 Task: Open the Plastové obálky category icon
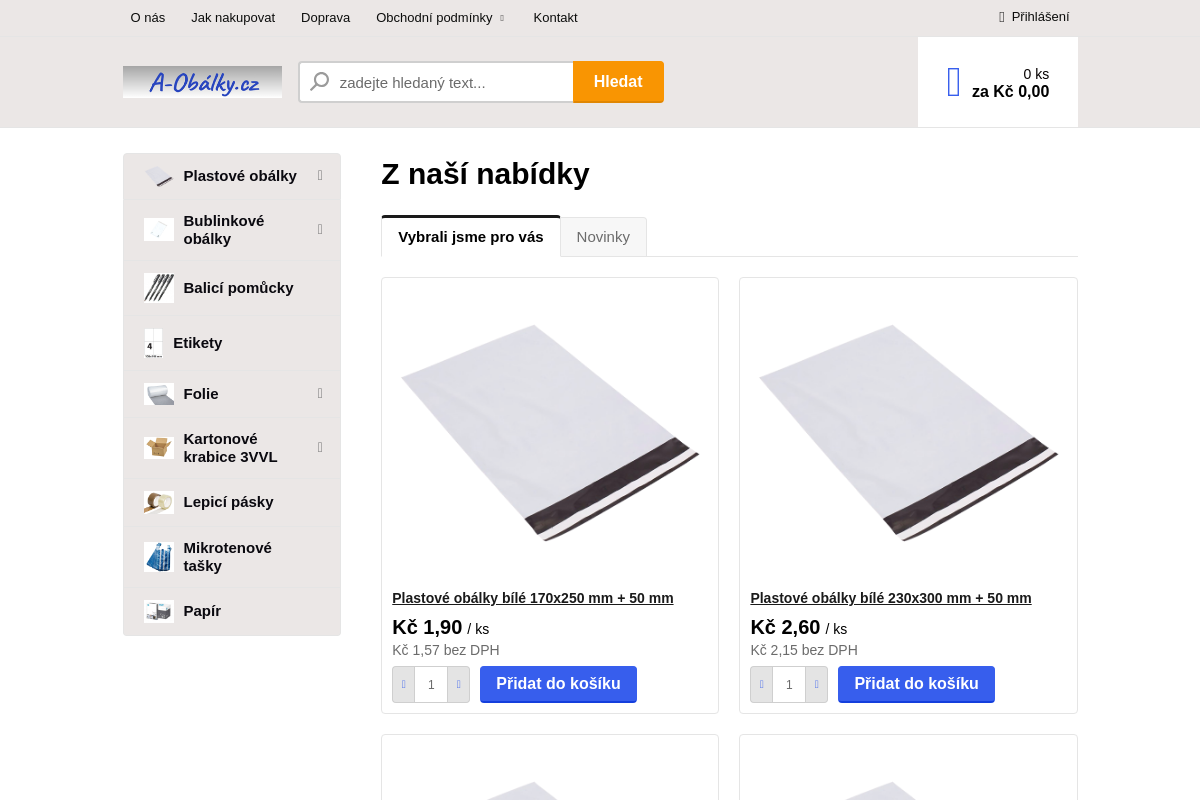pyautogui.click(x=158, y=175)
